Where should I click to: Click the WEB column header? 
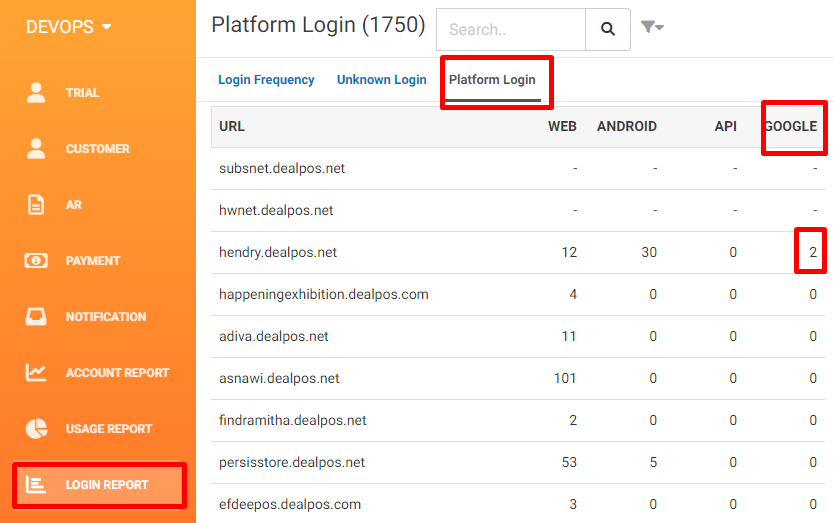coord(562,127)
